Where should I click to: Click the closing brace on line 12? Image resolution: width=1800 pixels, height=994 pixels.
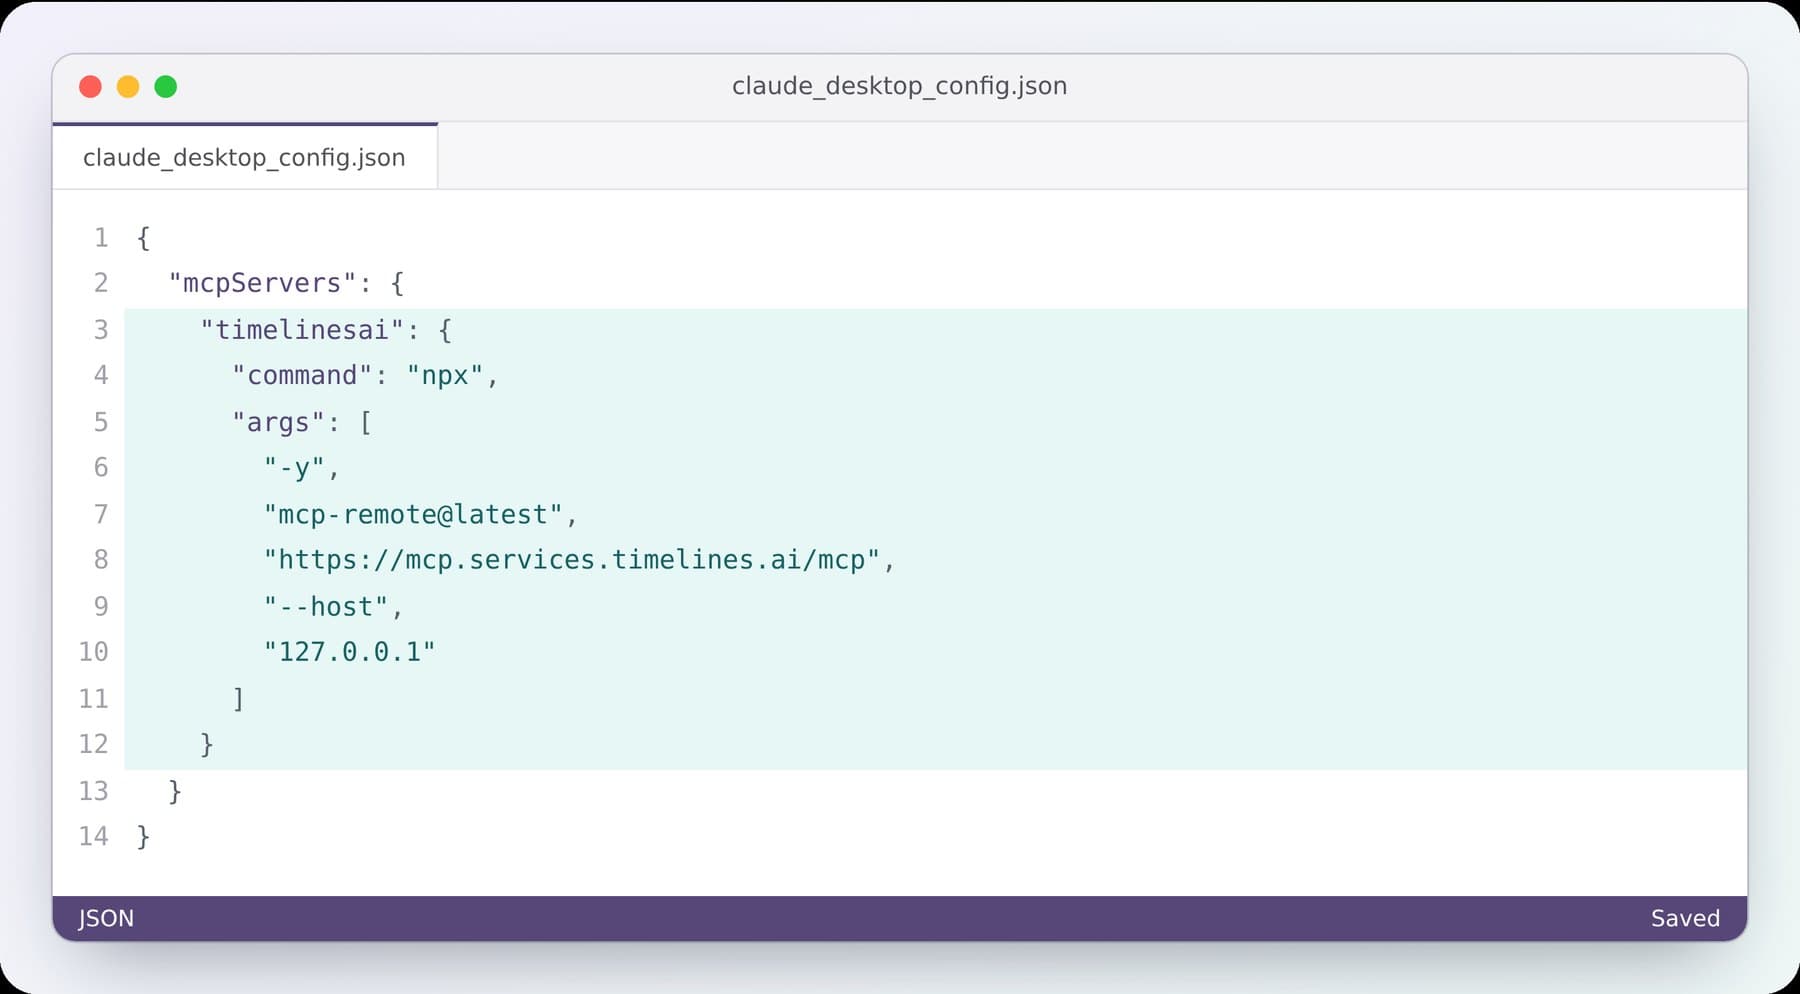click(x=207, y=744)
